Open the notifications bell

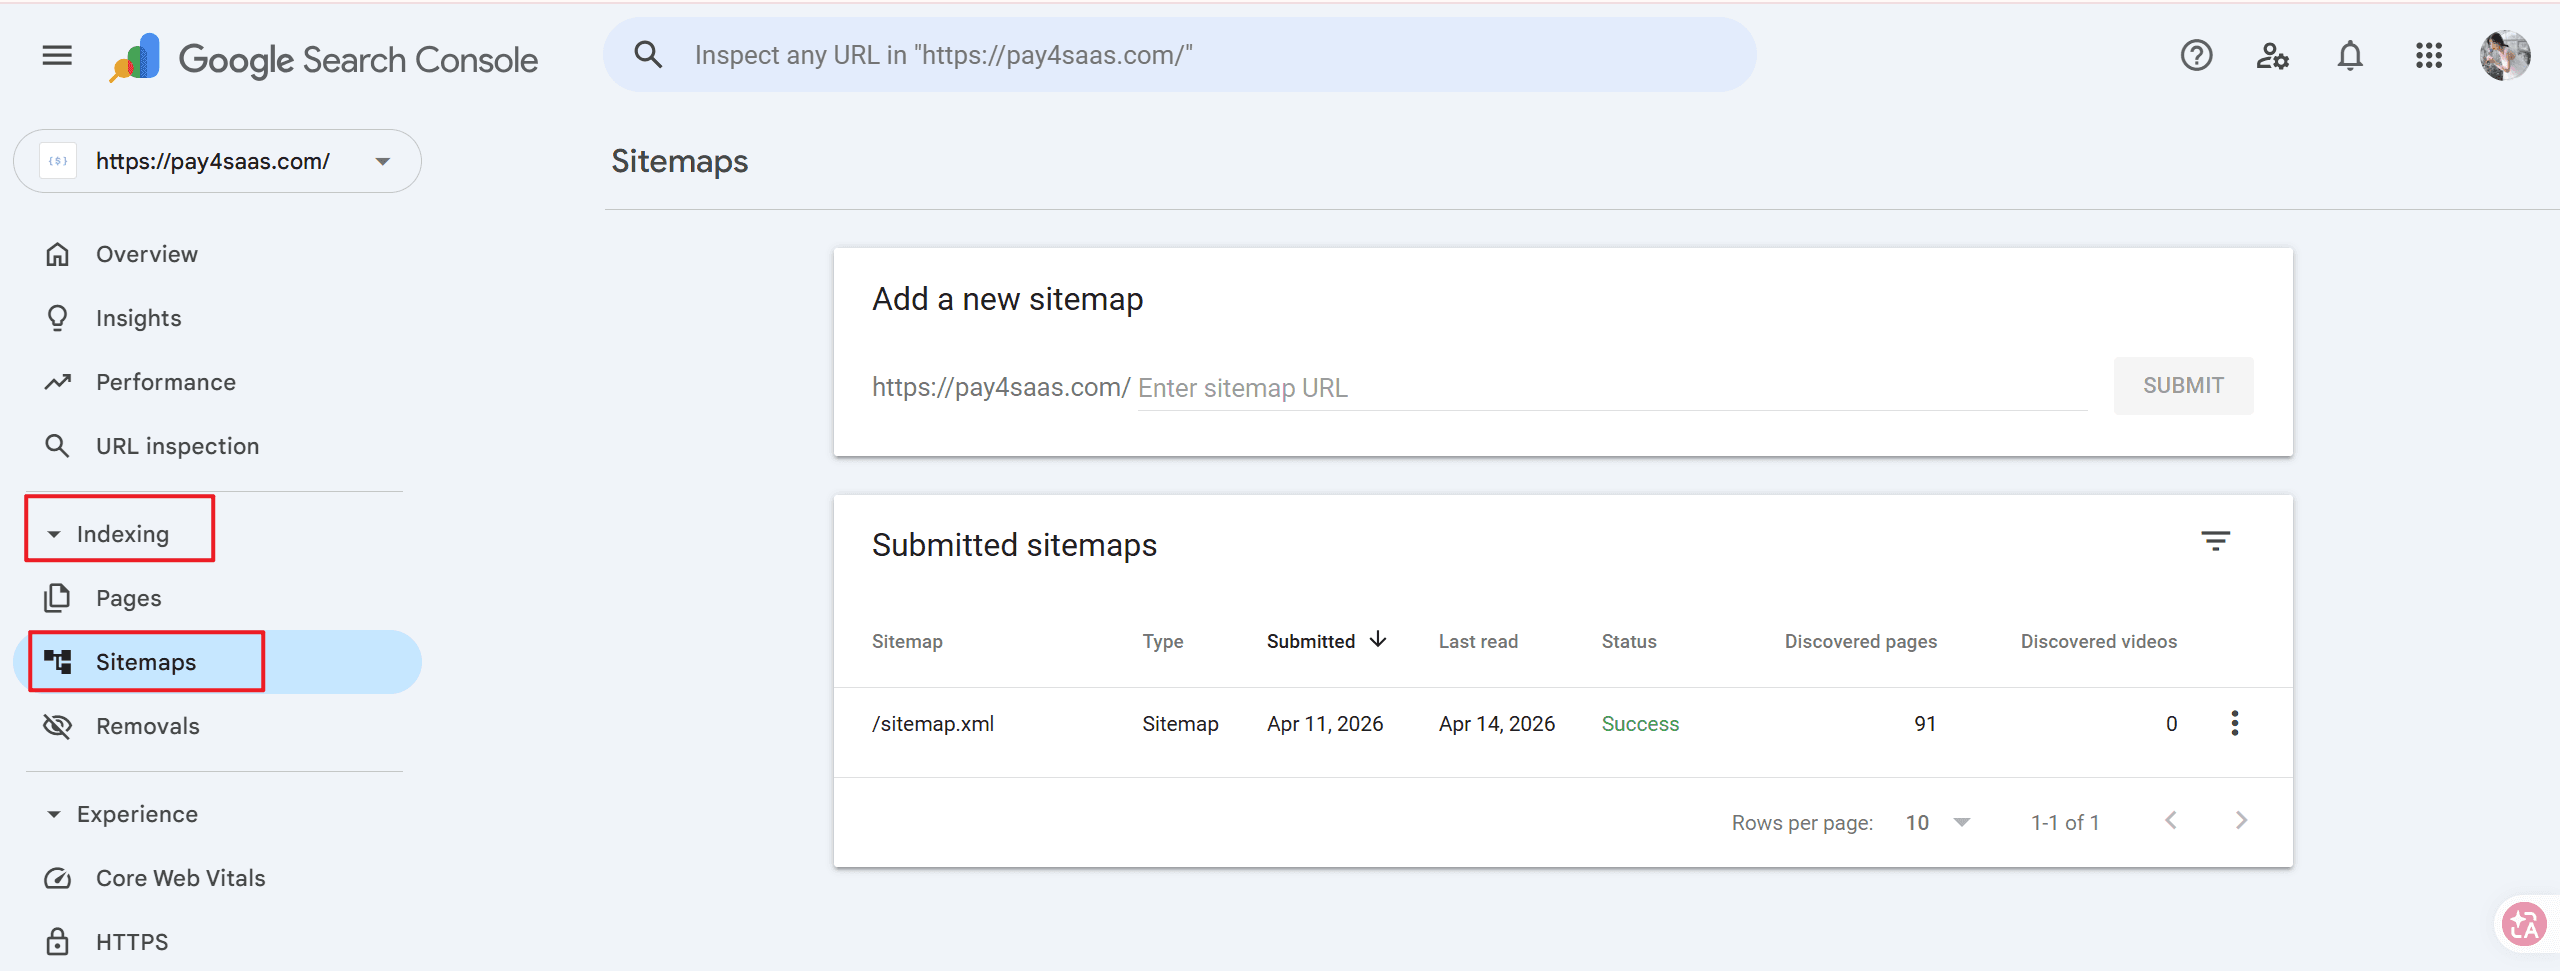2350,56
